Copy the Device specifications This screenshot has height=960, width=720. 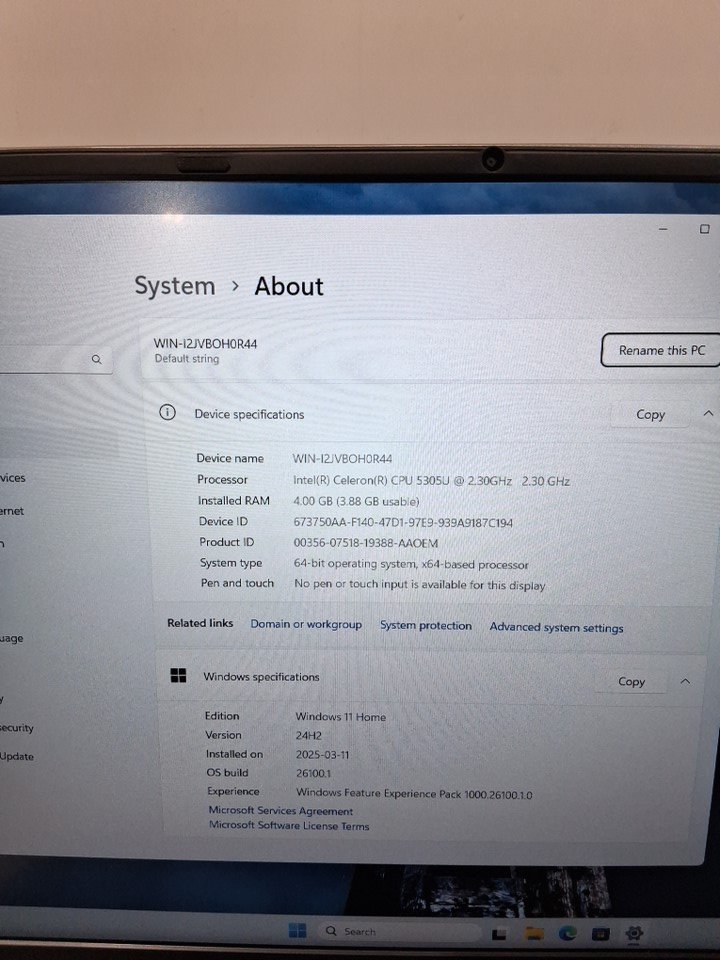tap(650, 414)
